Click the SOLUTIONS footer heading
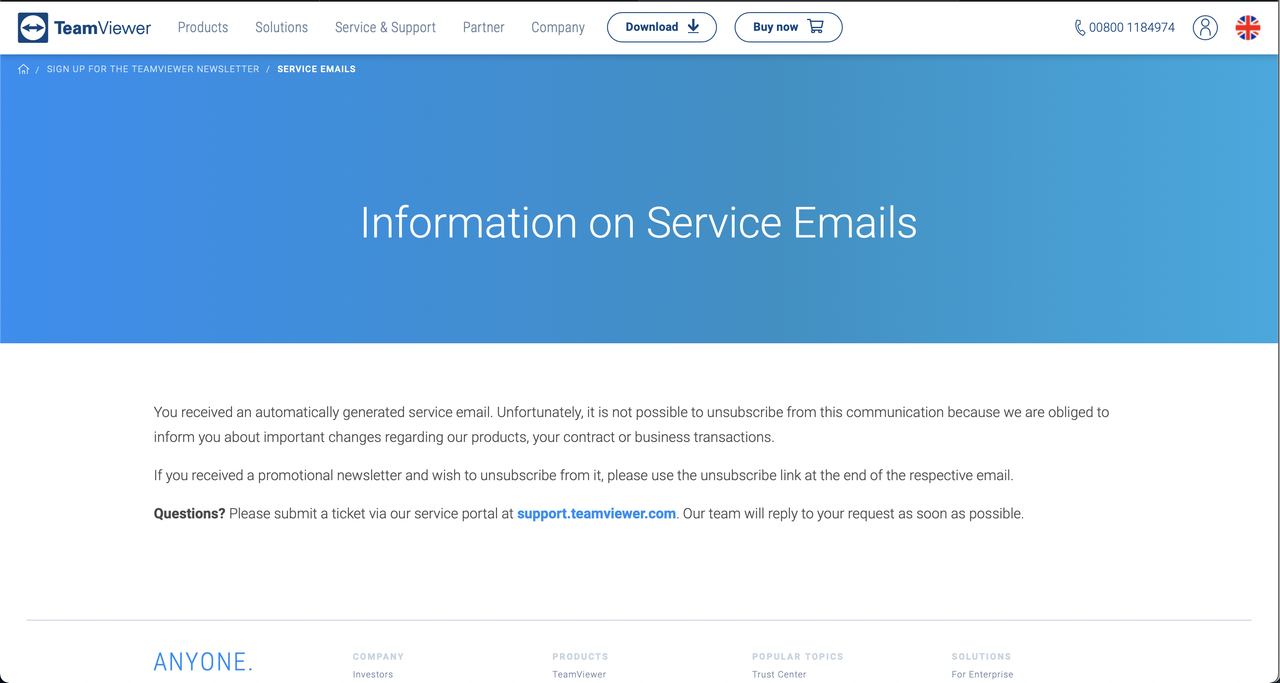The image size is (1280, 683). 981,657
